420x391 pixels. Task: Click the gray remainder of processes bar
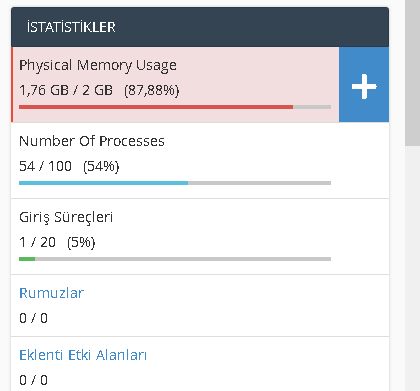pos(259,183)
